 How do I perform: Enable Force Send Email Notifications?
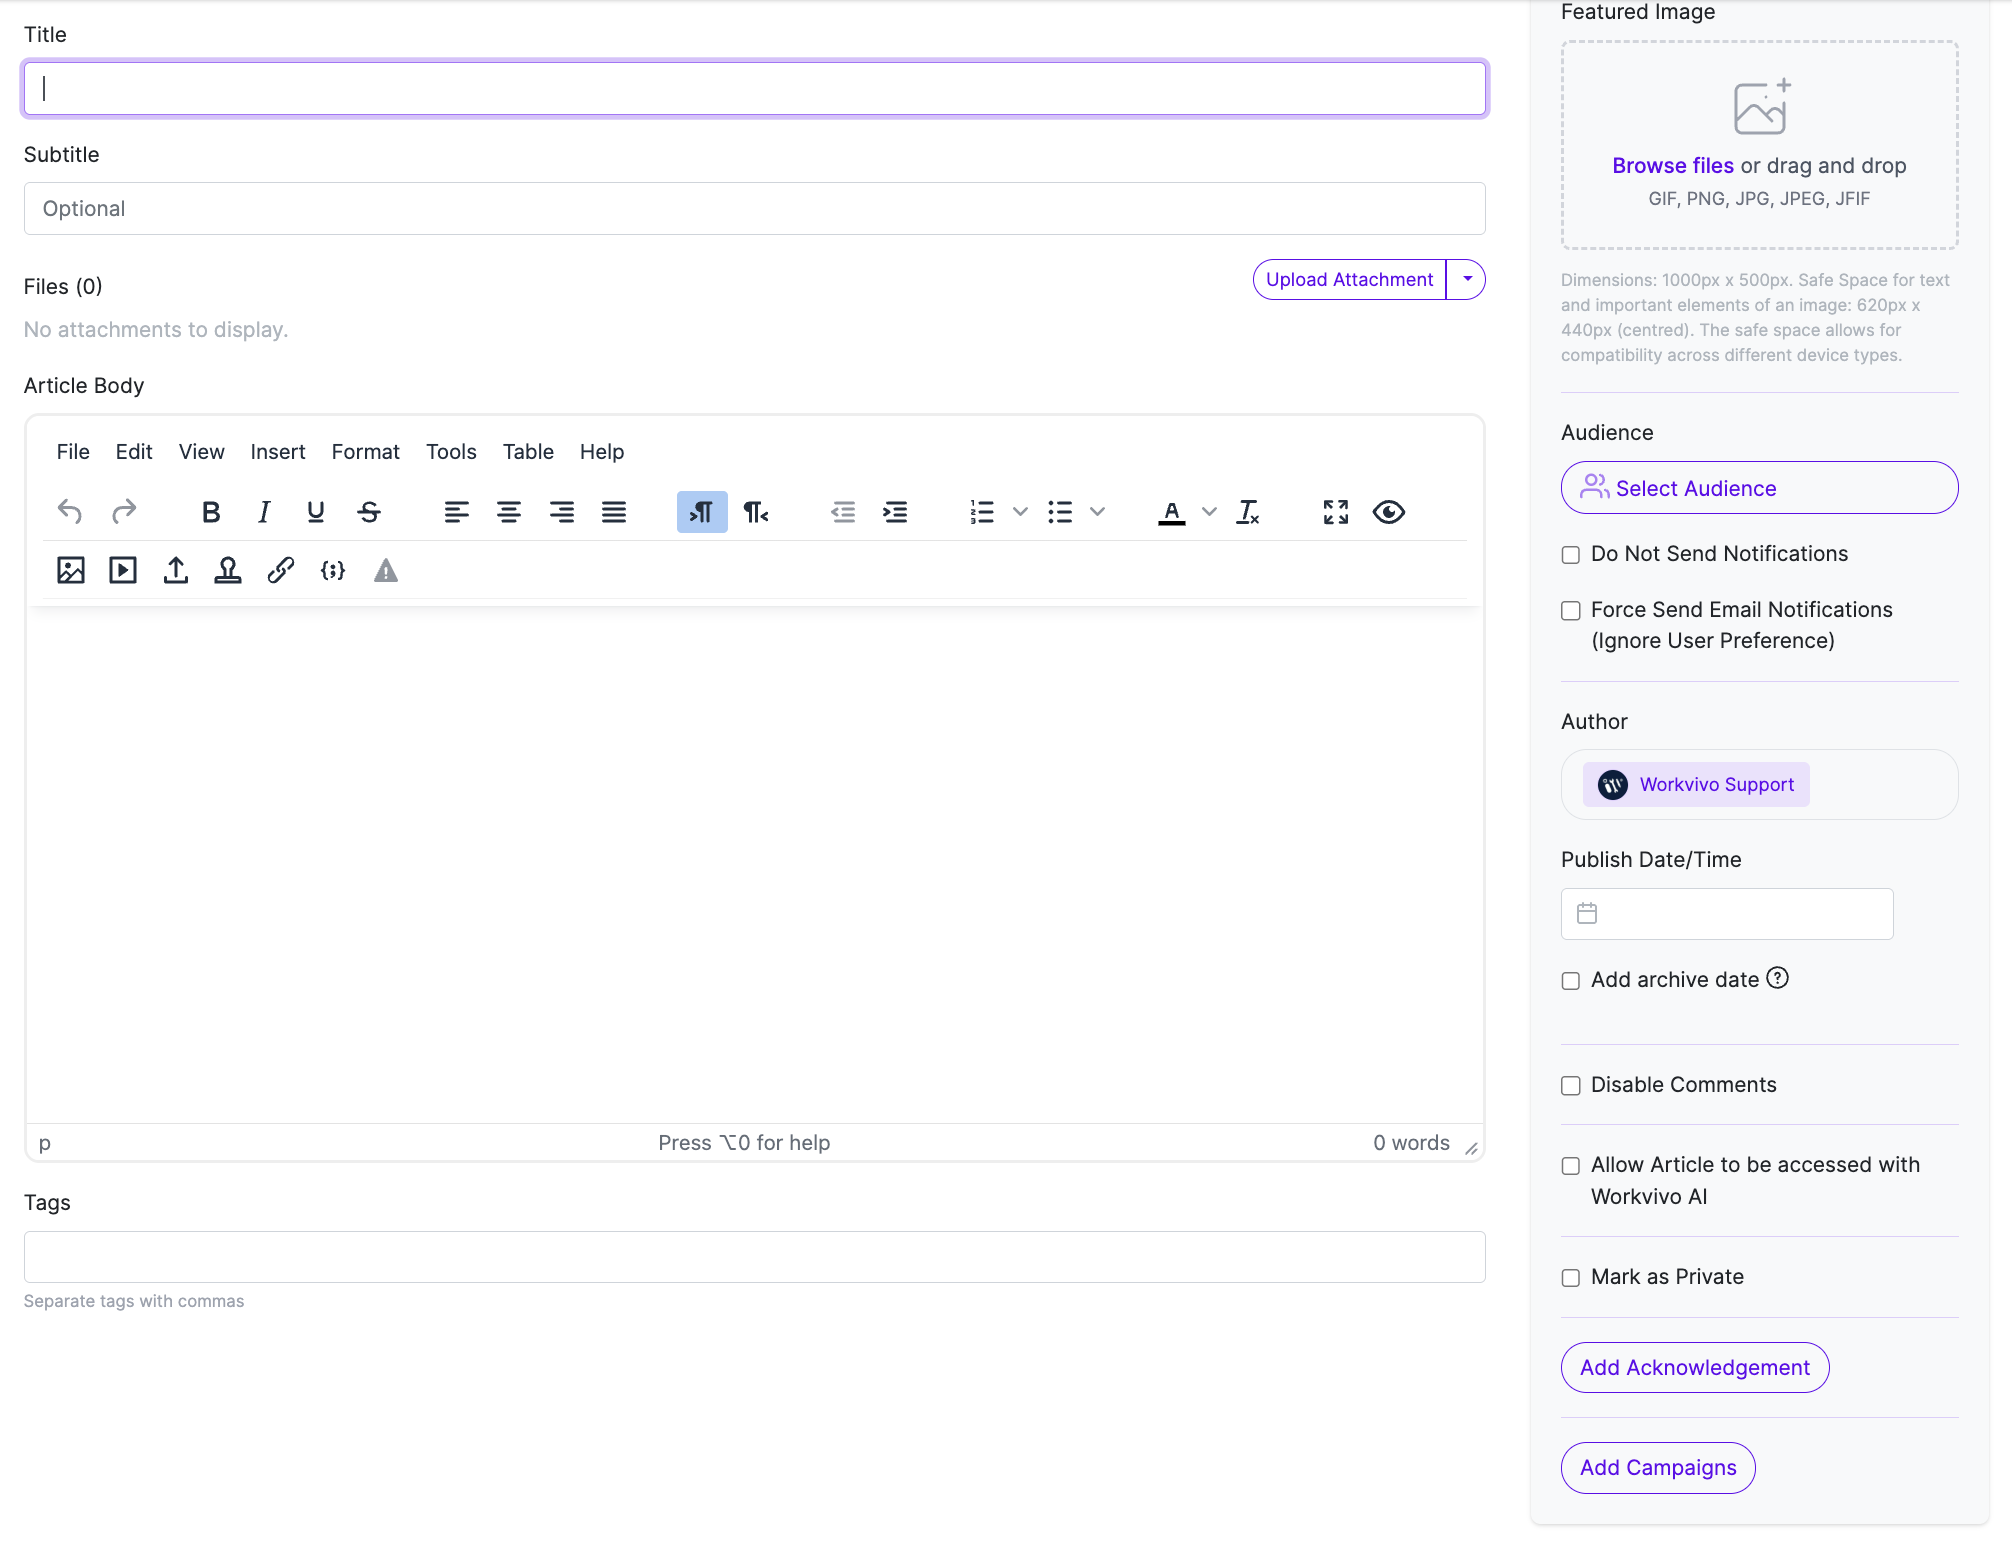(1571, 611)
